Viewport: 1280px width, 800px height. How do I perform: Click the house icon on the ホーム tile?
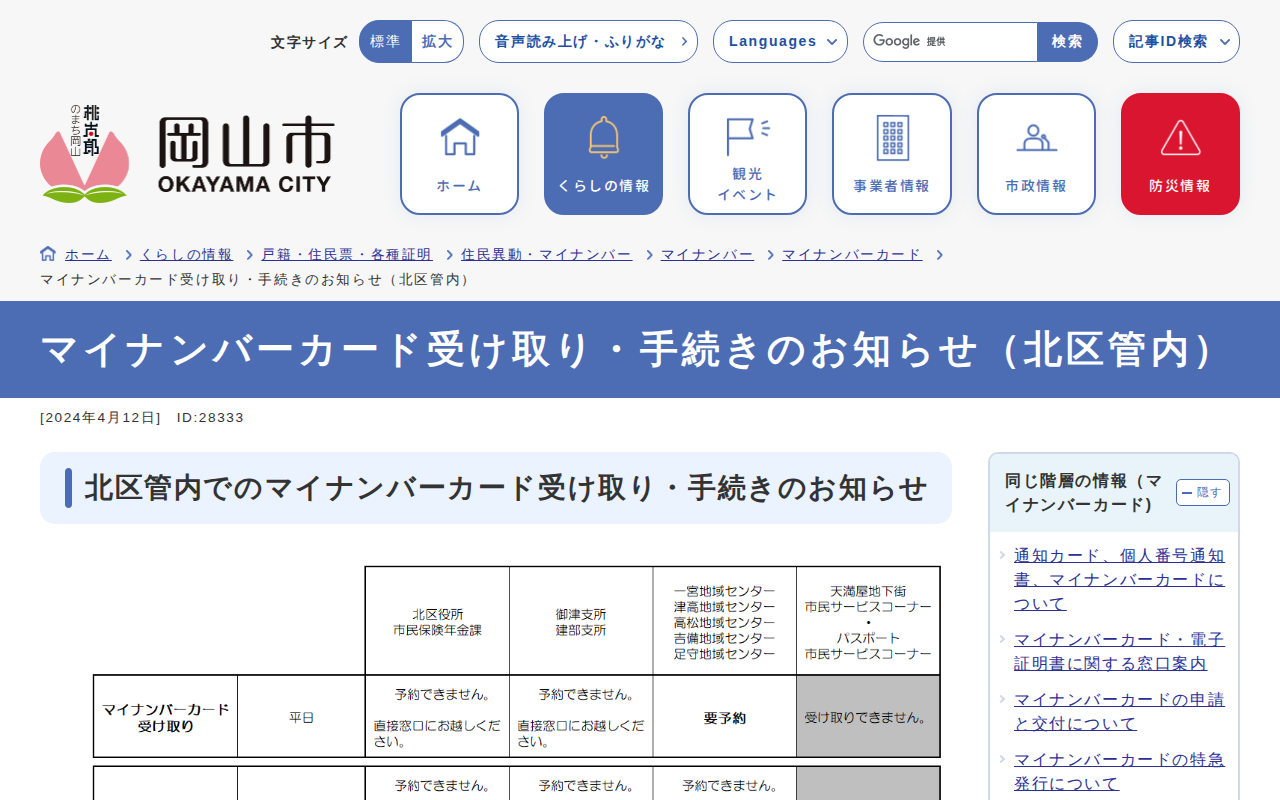coord(459,137)
